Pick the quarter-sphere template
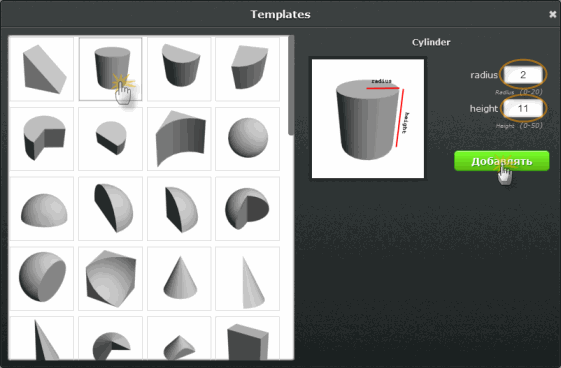561x368 pixels. (179, 208)
